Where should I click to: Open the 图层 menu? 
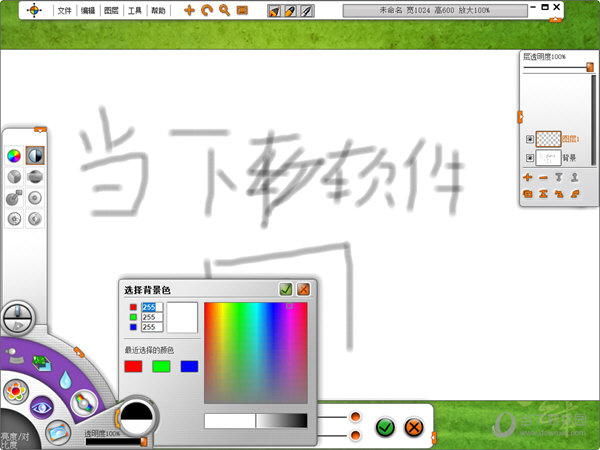pos(111,10)
